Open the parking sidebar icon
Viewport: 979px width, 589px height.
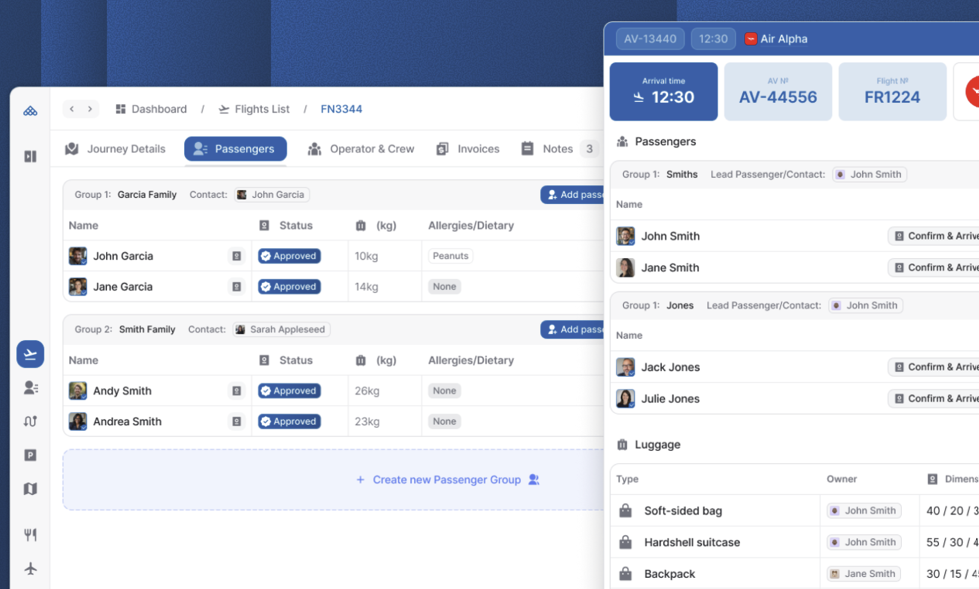pyautogui.click(x=30, y=455)
